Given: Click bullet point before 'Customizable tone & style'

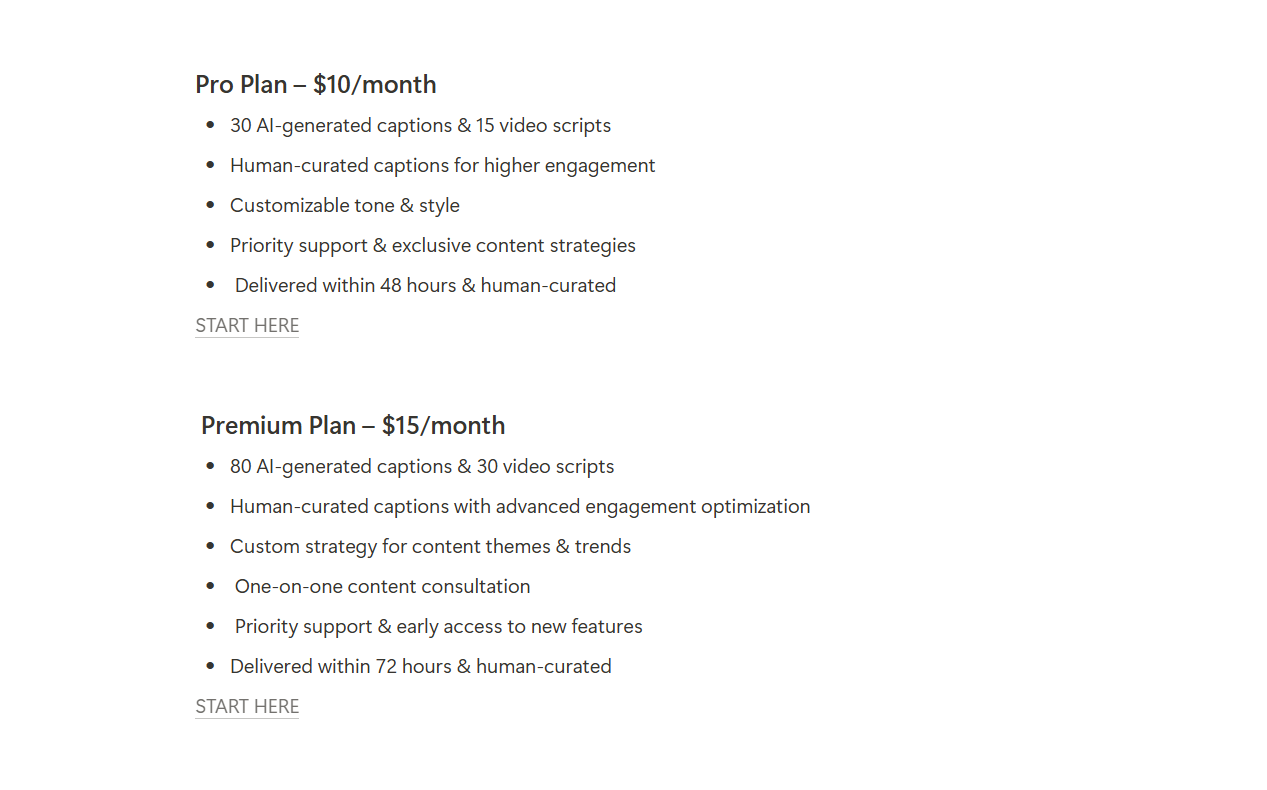Looking at the screenshot, I should [x=210, y=205].
